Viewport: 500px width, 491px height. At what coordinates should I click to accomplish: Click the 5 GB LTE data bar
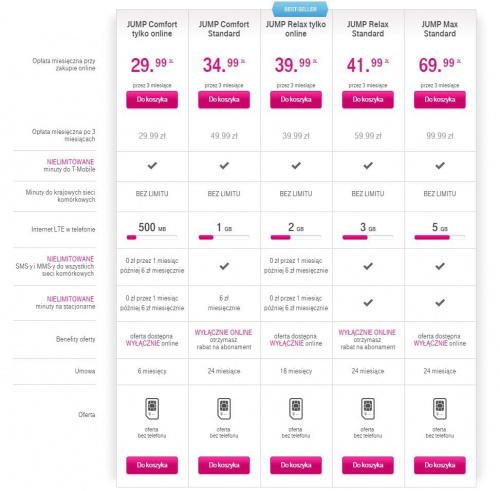[x=440, y=237]
